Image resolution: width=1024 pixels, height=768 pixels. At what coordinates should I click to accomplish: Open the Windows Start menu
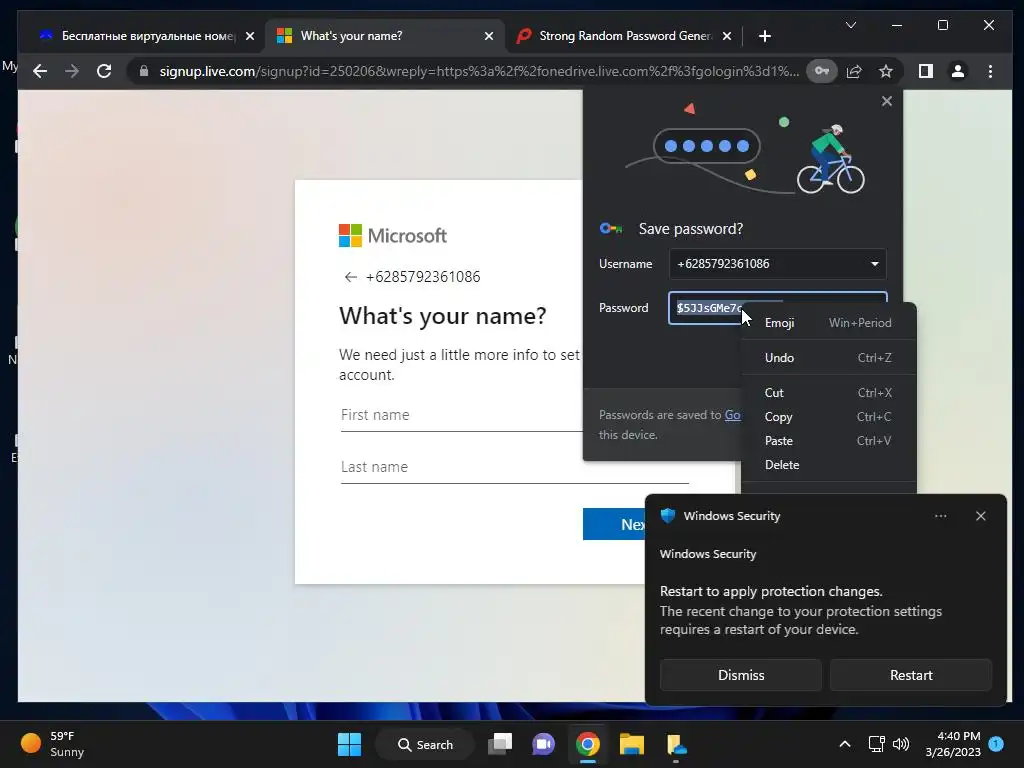[x=349, y=744]
